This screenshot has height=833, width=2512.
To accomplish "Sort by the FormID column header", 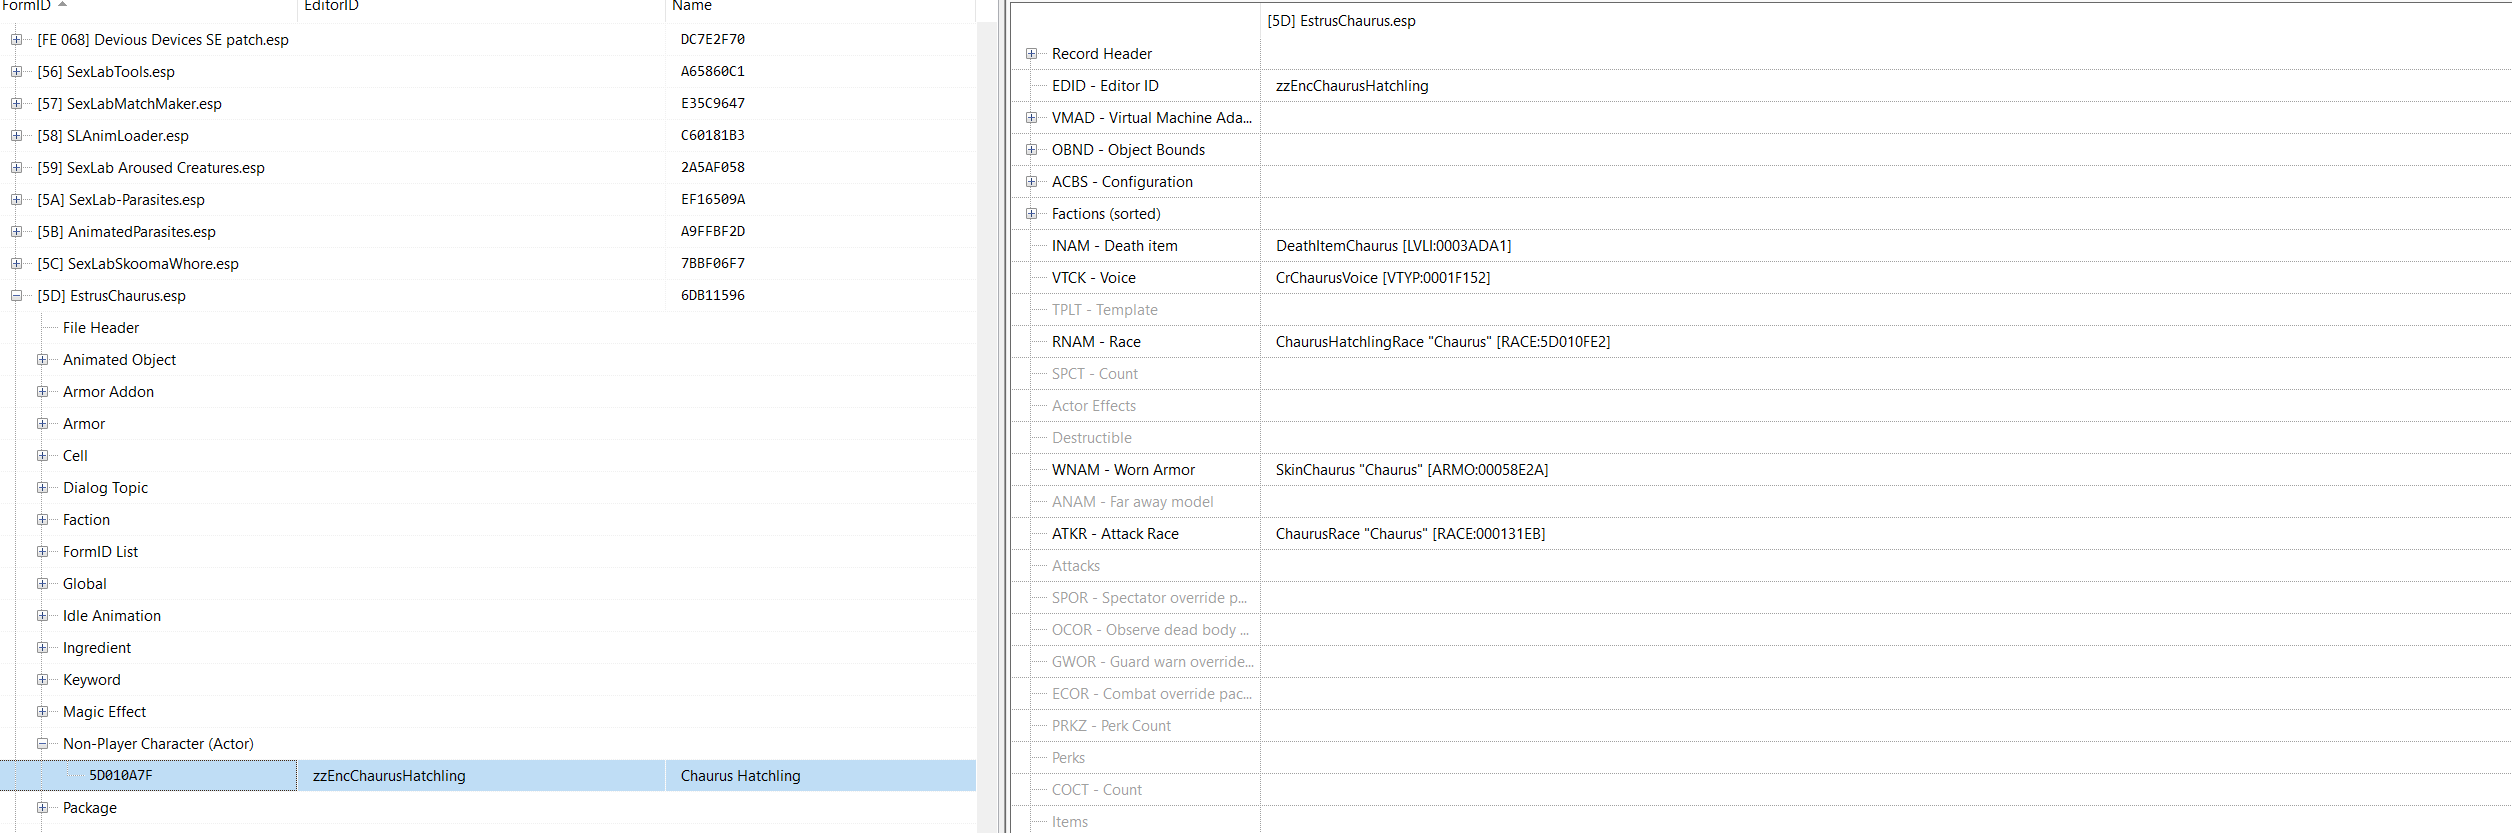I will coord(27,6).
